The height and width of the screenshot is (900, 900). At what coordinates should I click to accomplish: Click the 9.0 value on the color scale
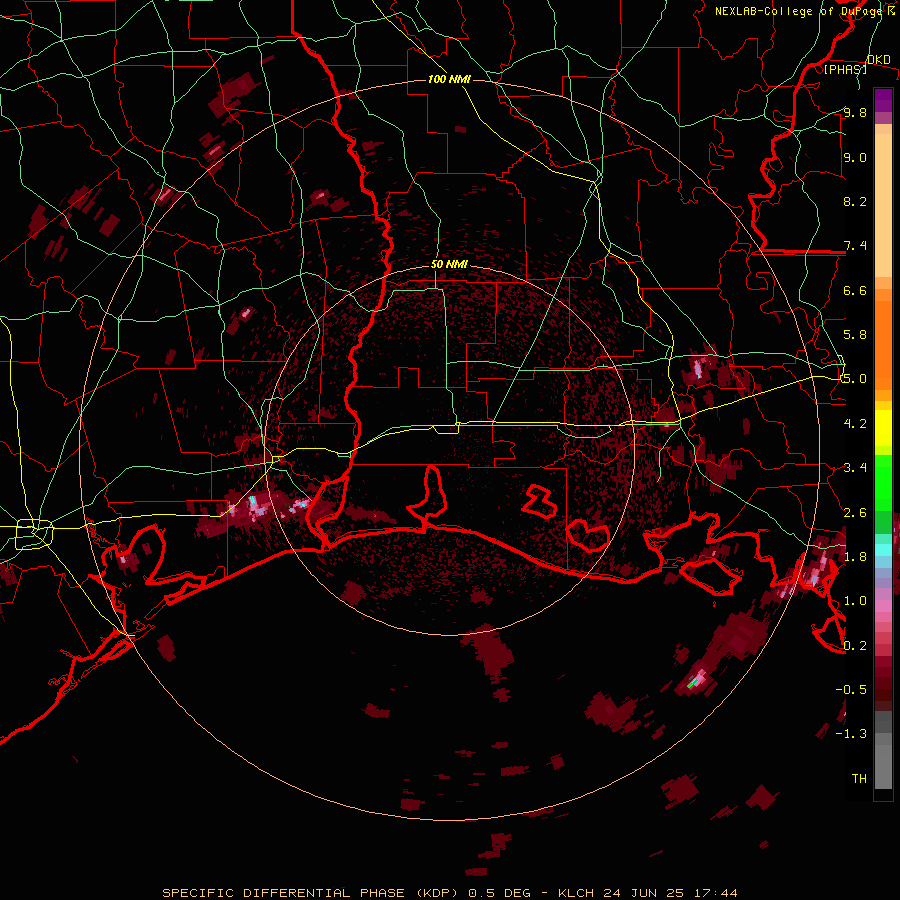tap(855, 158)
